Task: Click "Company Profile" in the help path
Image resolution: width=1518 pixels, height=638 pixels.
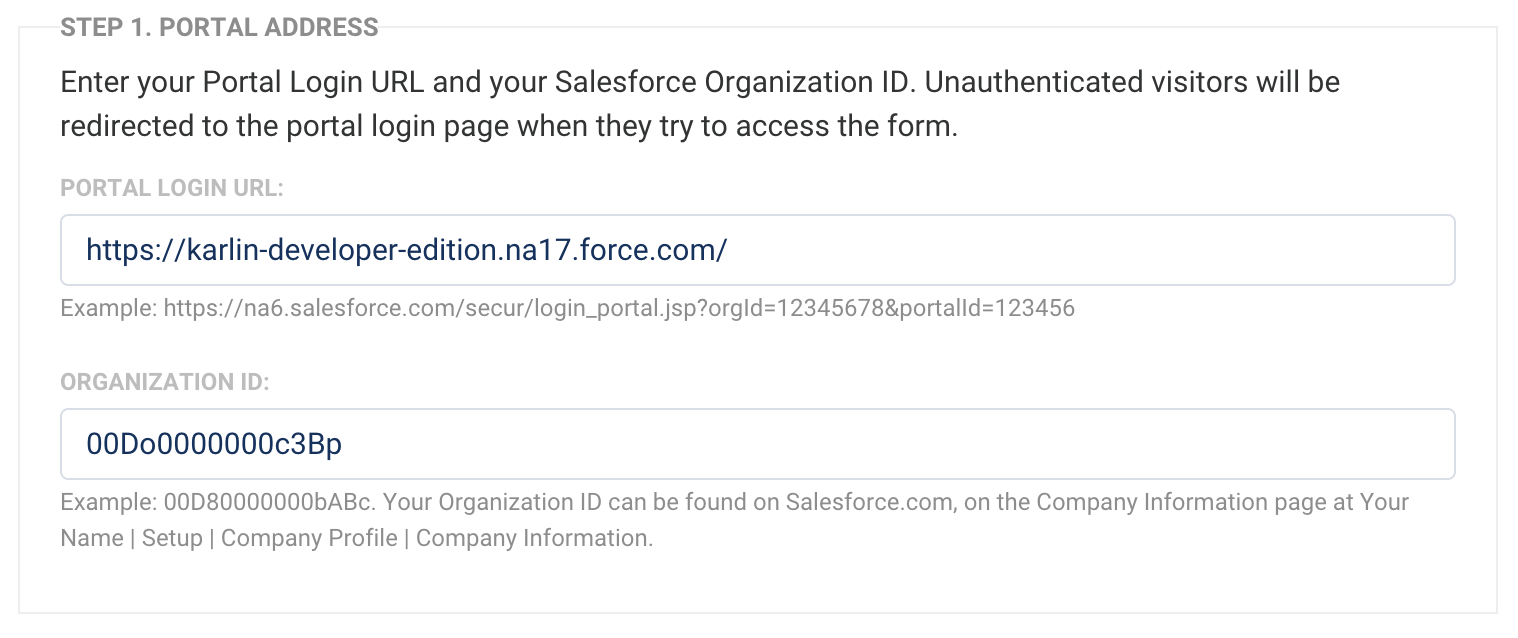Action: point(309,538)
